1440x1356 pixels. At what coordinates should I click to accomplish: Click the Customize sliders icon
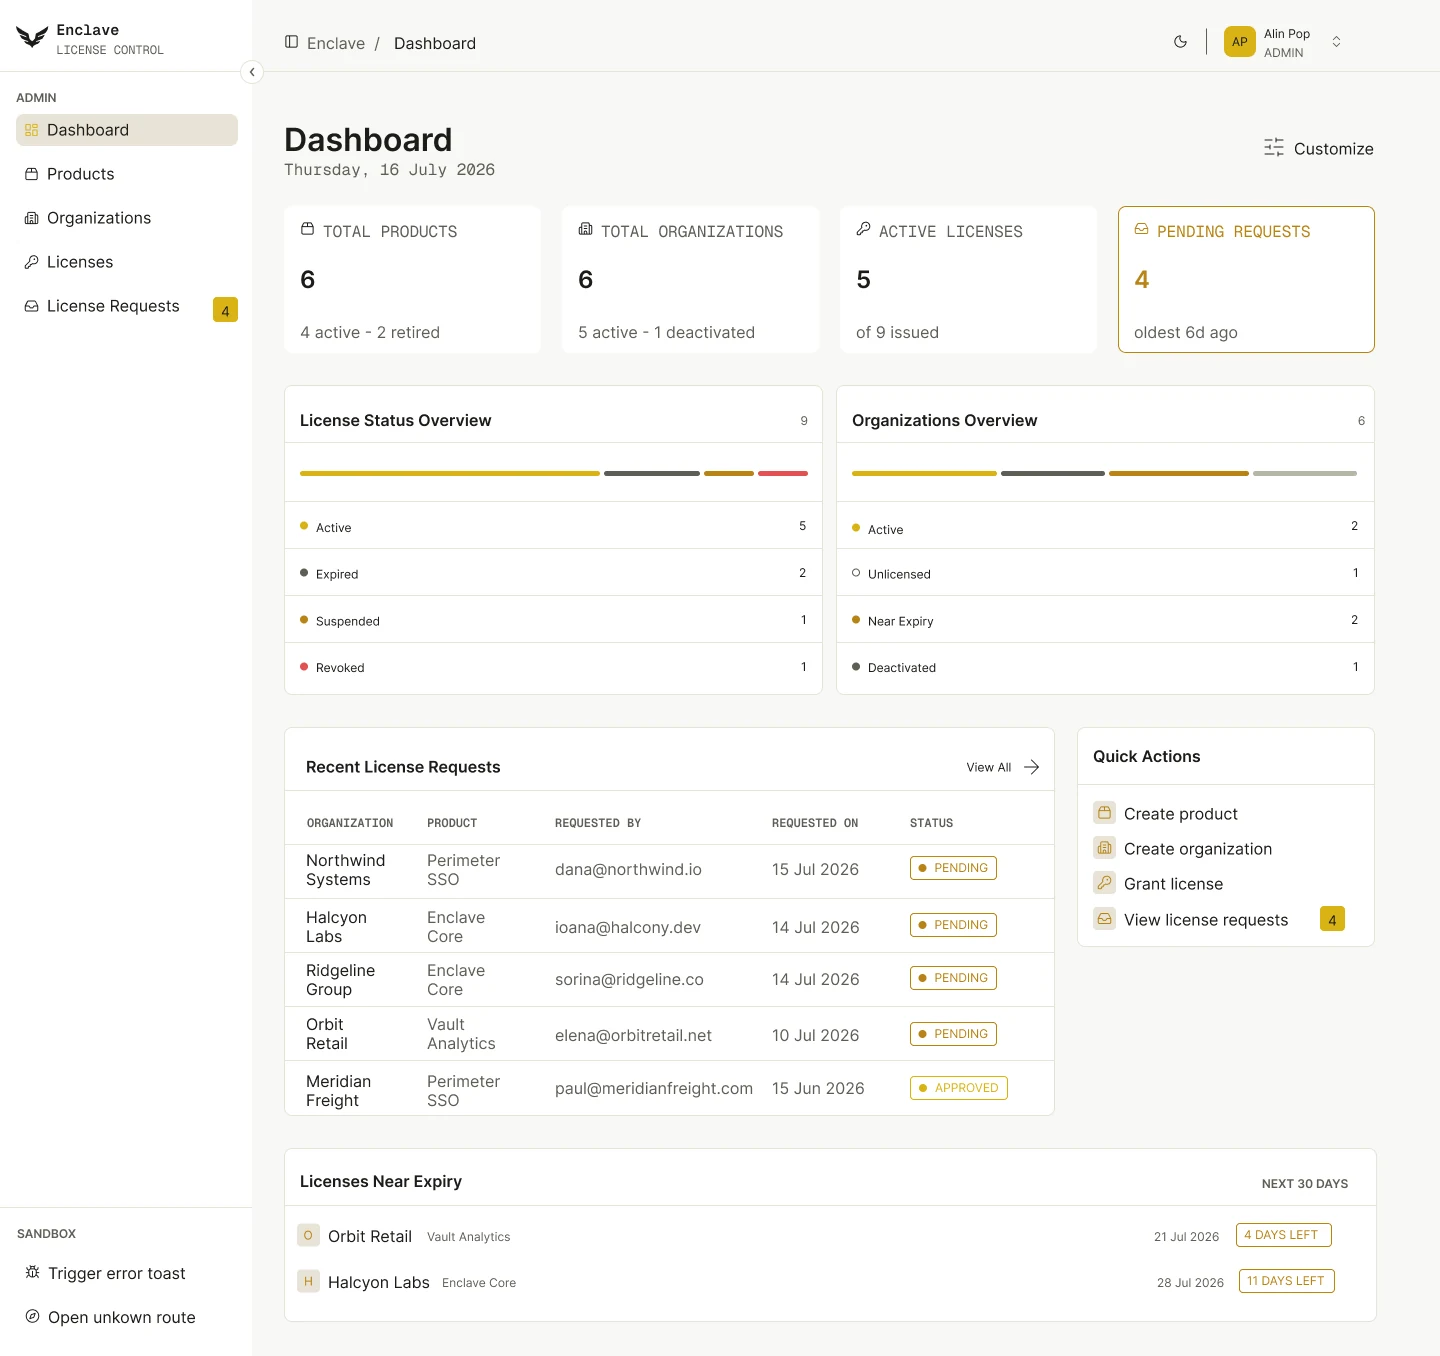[1274, 148]
